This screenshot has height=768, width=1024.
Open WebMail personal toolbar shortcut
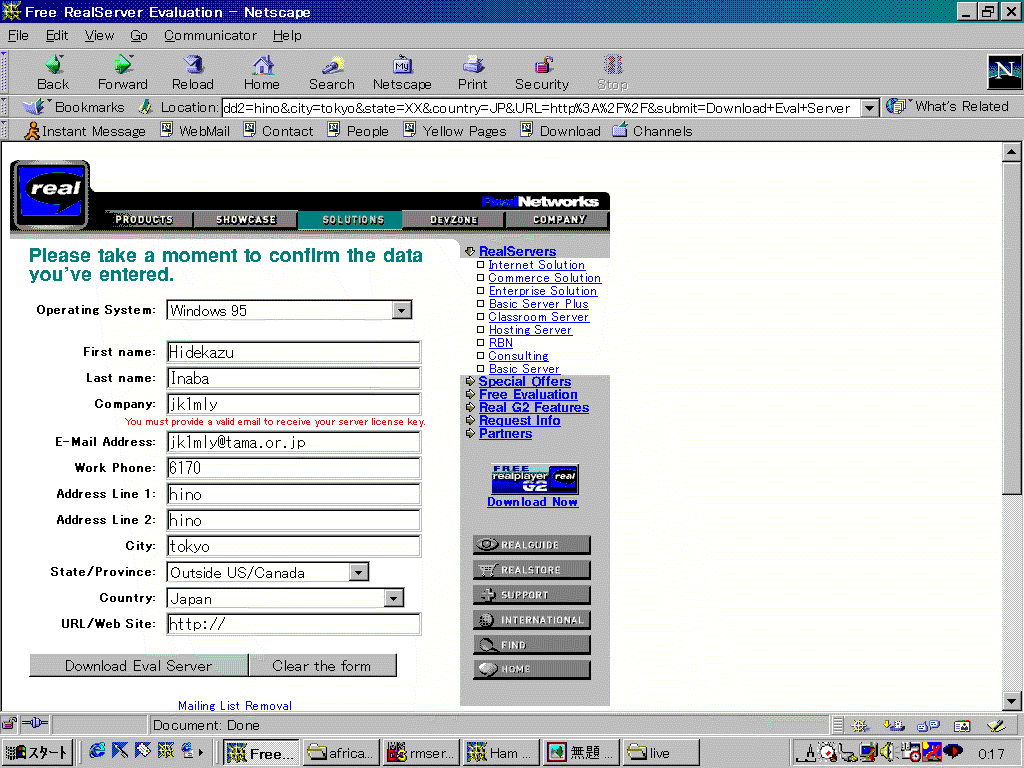195,131
